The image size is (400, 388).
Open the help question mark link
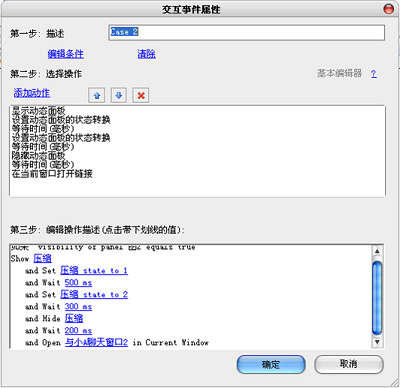(374, 74)
